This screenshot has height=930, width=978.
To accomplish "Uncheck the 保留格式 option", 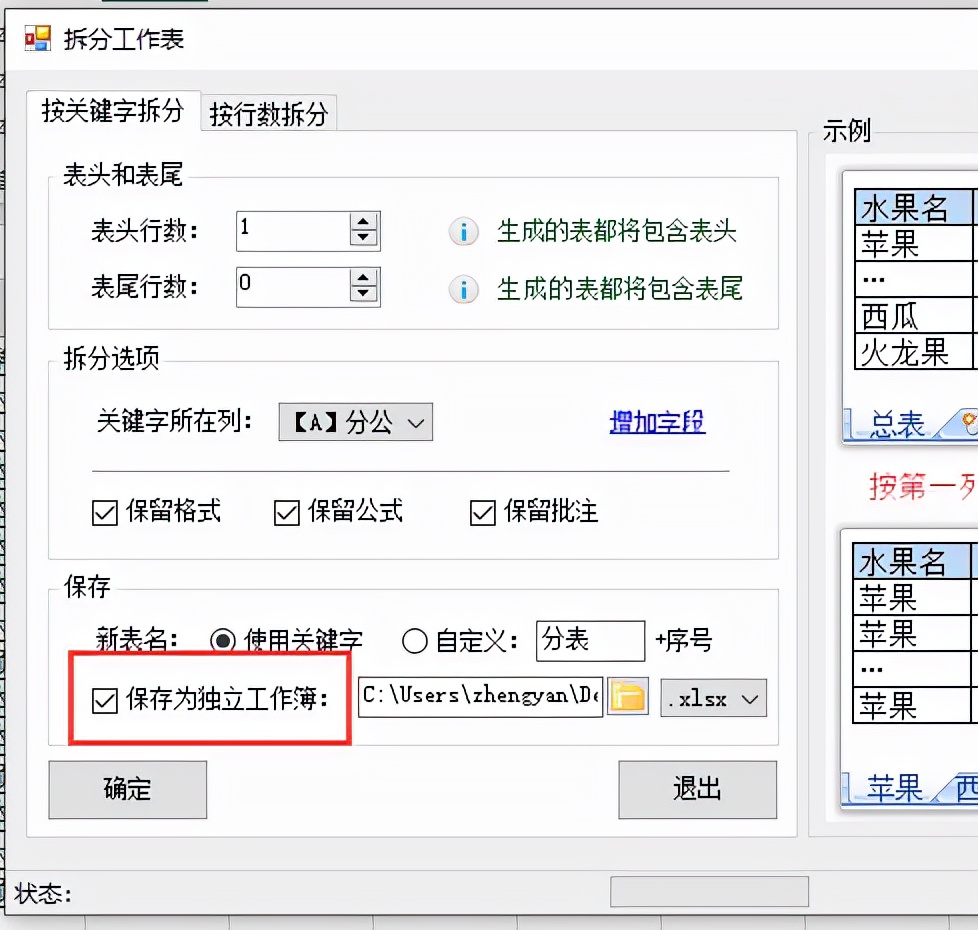I will [104, 512].
